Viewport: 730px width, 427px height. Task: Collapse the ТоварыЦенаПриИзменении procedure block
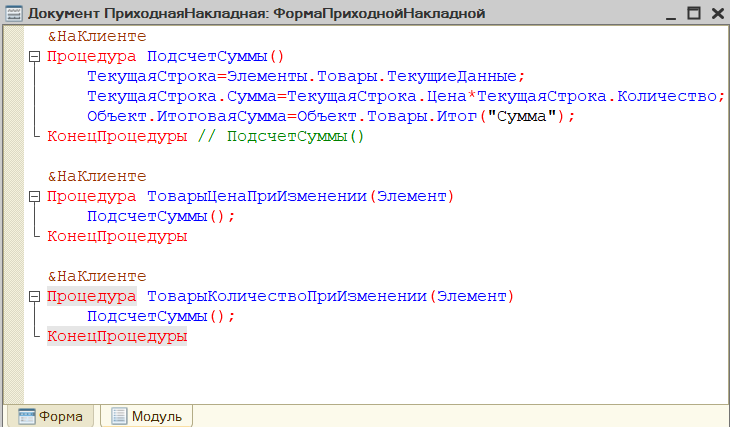pyautogui.click(x=34, y=197)
